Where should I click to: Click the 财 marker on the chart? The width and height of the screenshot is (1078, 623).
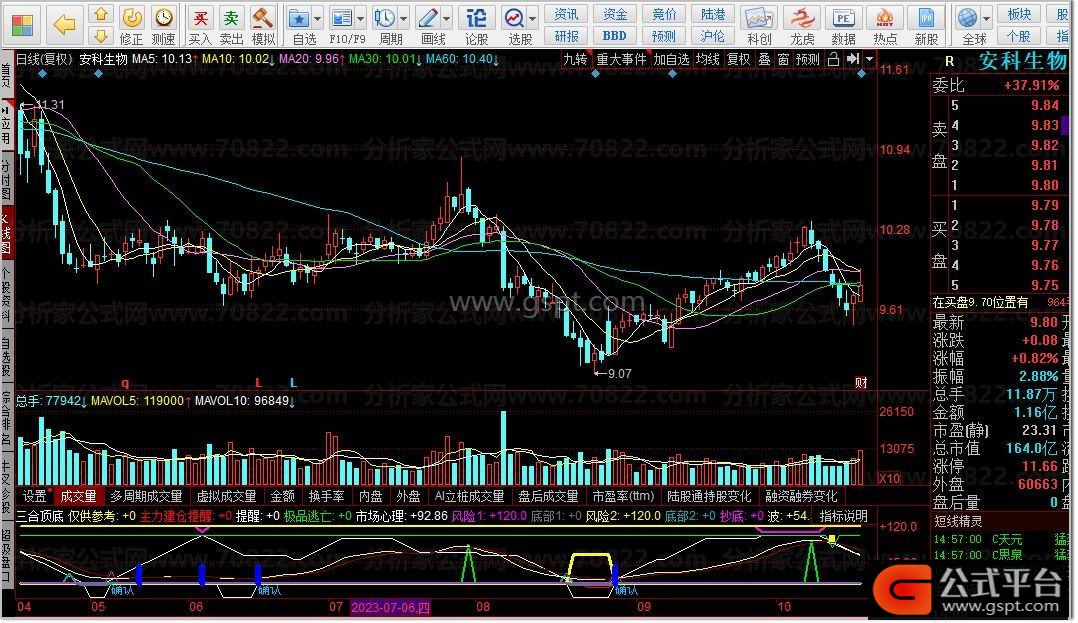point(861,382)
